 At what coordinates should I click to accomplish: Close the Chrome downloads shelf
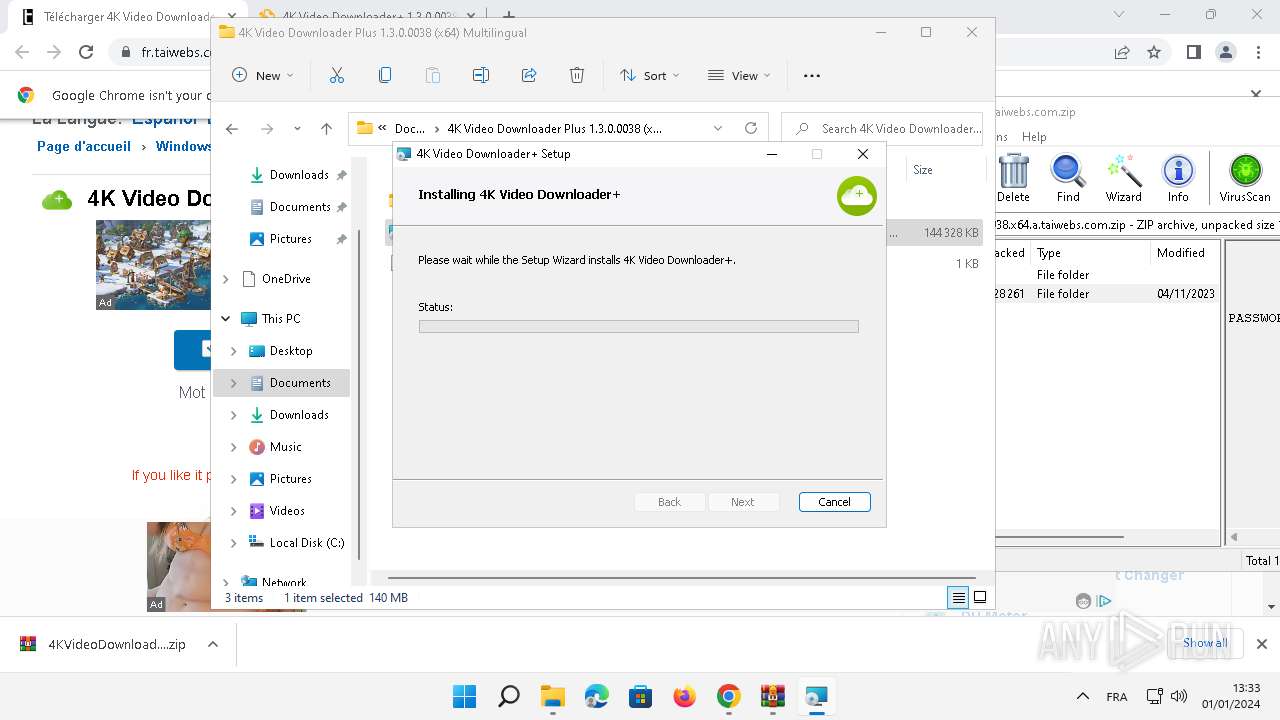pyautogui.click(x=1262, y=644)
